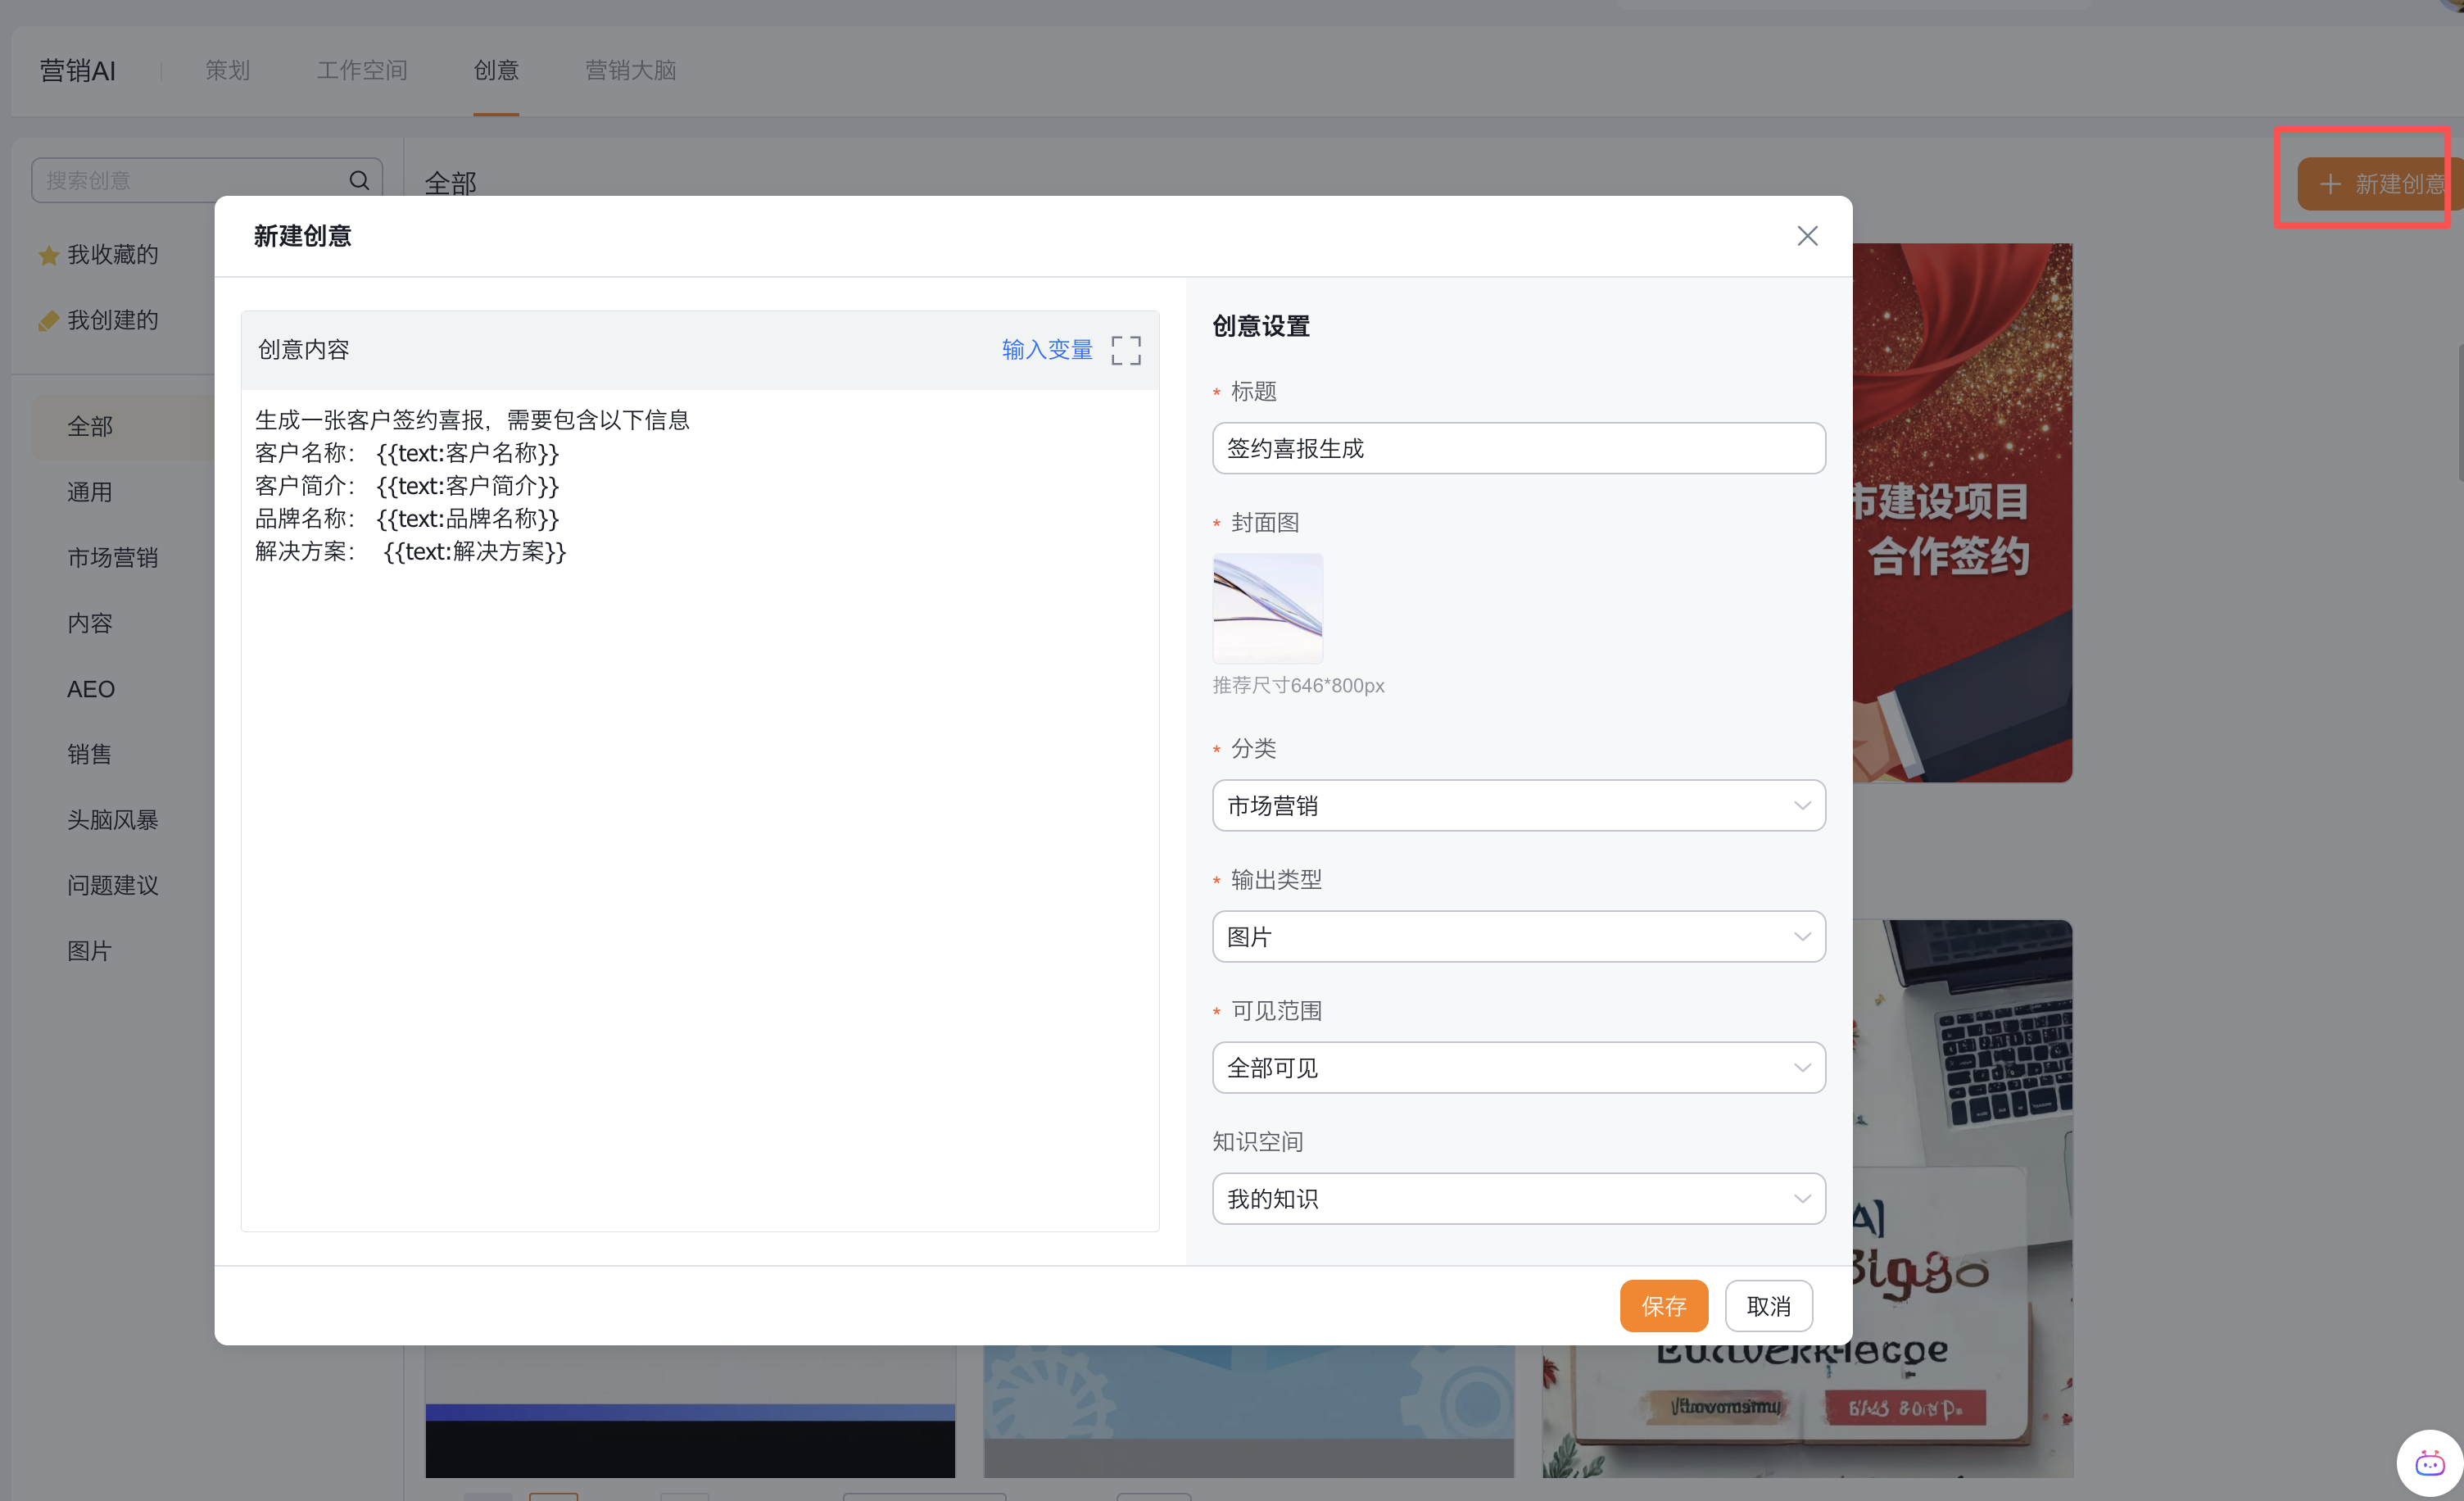The width and height of the screenshot is (2464, 1501).
Task: Close the 新建创意 dialog with X
Action: point(1807,236)
